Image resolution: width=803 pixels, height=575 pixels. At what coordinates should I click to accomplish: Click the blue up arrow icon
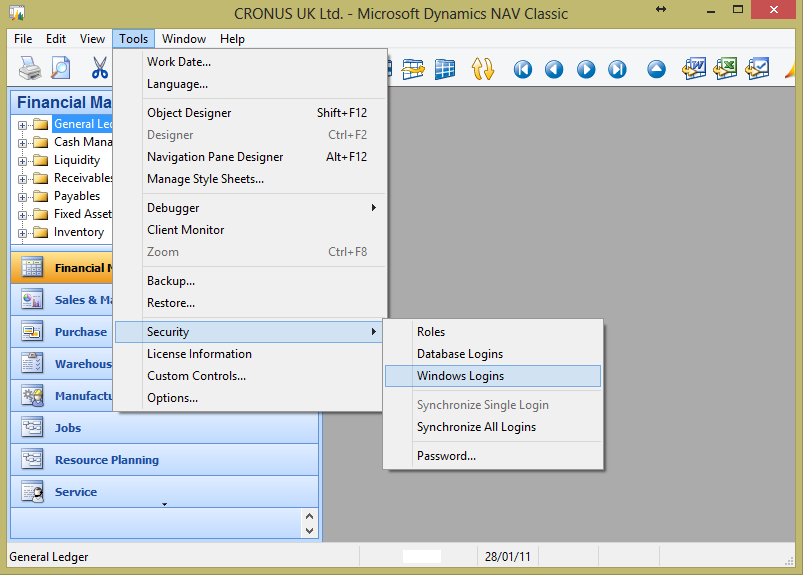656,69
